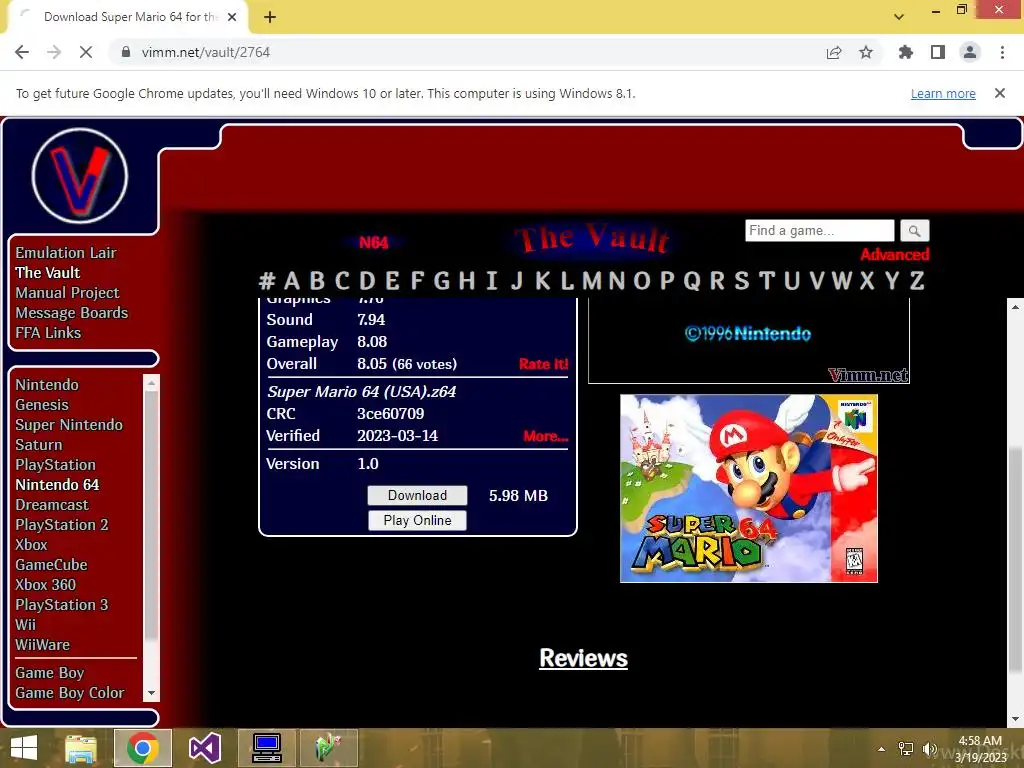
Task: Select the Game Boy Color system
Action: click(69, 693)
